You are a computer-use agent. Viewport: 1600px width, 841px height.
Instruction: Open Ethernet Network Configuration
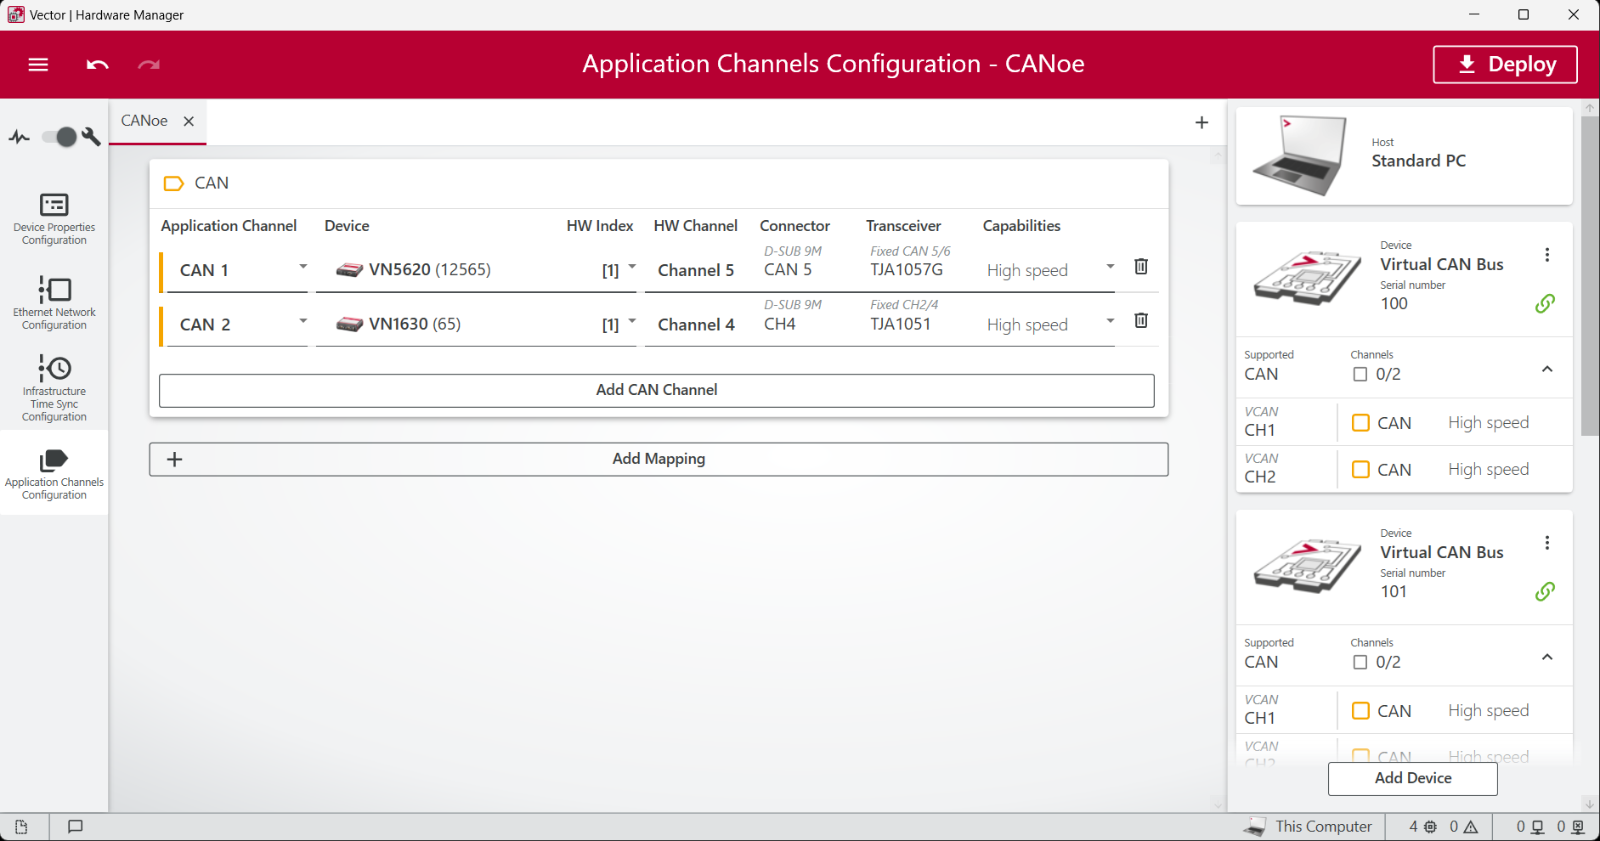54,303
